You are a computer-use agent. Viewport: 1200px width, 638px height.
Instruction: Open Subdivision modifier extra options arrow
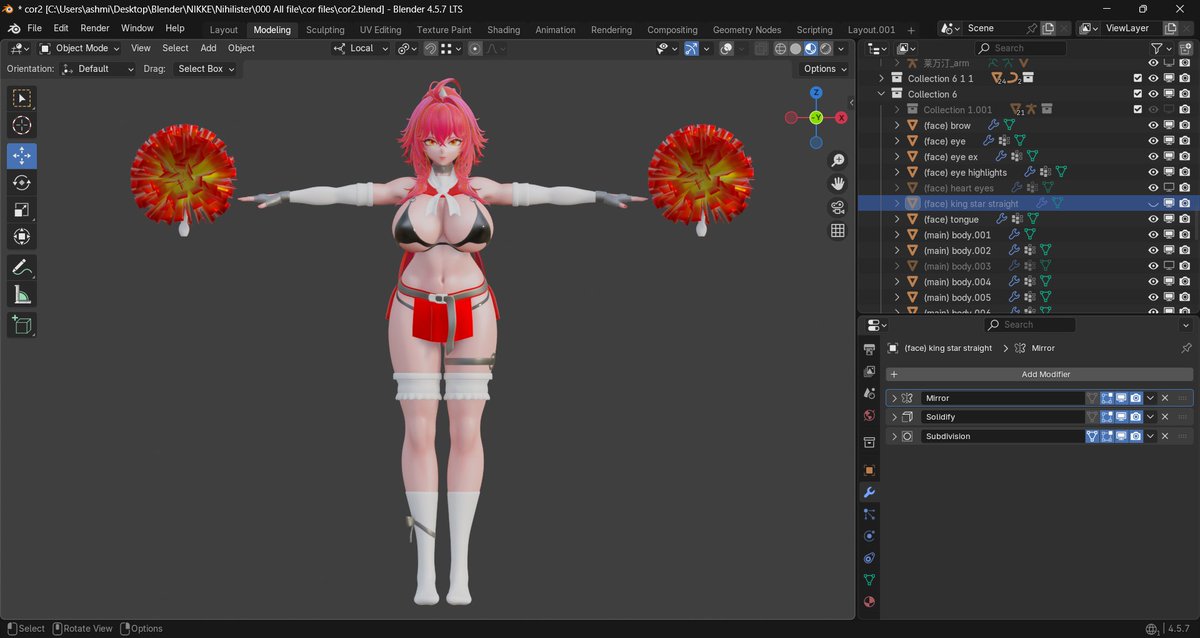(1151, 436)
